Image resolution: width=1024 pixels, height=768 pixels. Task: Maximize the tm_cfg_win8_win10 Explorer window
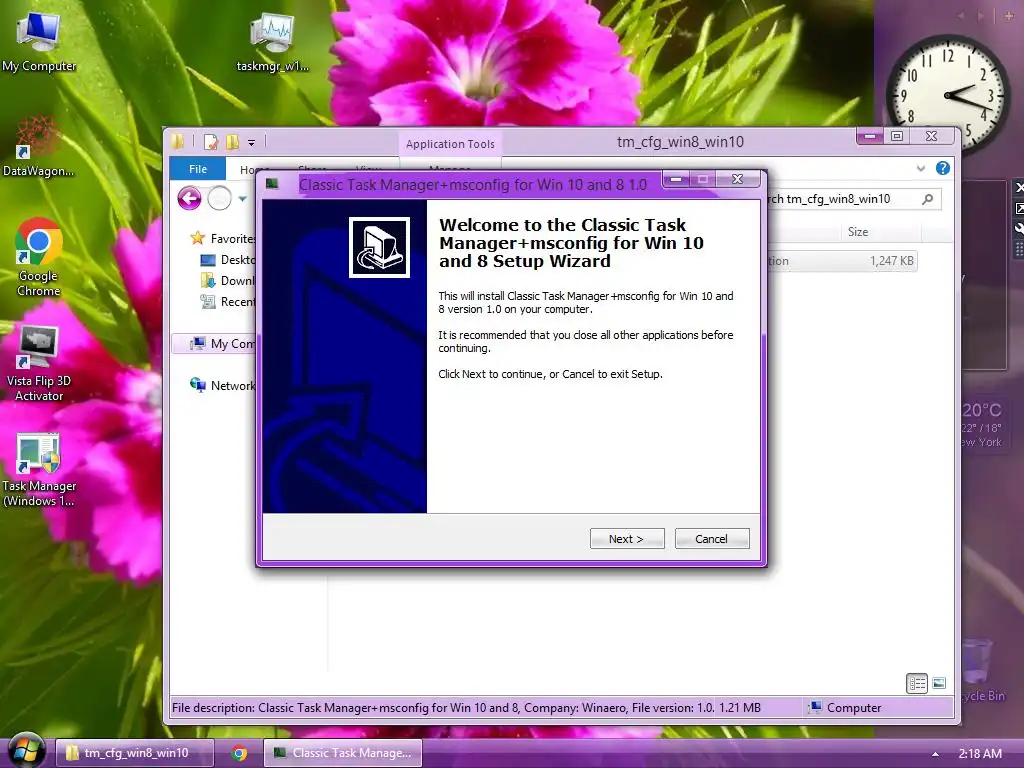point(897,136)
